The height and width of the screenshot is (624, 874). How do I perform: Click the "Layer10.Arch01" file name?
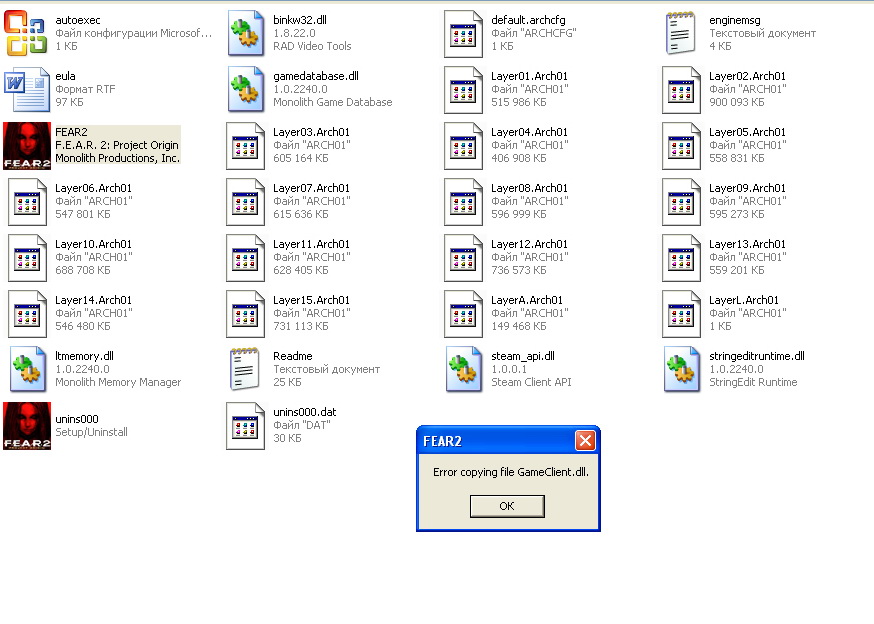click(94, 244)
